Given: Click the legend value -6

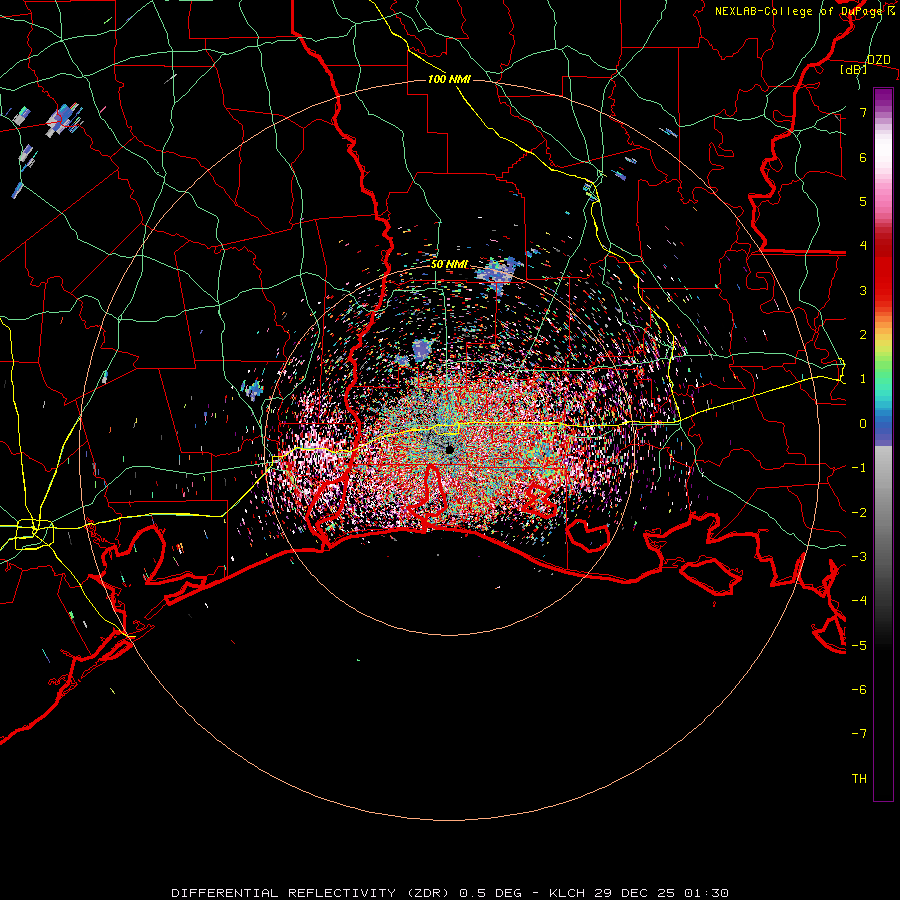Looking at the screenshot, I should [859, 690].
